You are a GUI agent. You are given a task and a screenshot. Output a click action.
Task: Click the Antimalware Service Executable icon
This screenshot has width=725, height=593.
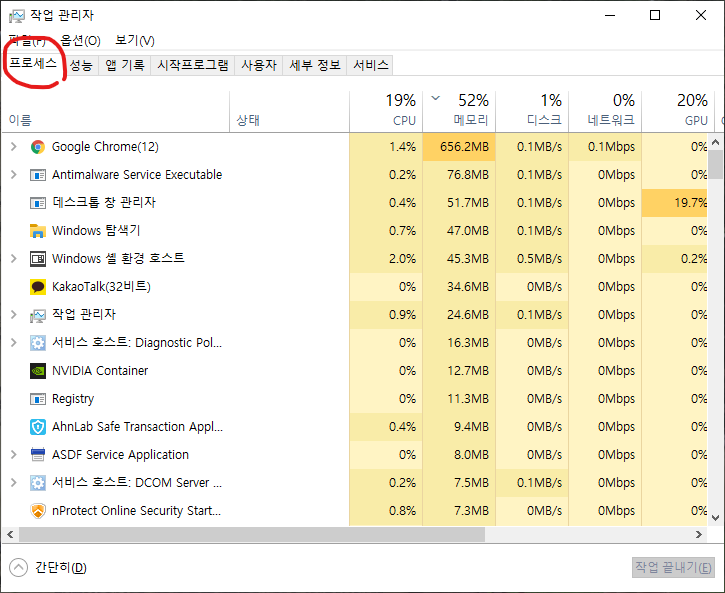click(38, 175)
